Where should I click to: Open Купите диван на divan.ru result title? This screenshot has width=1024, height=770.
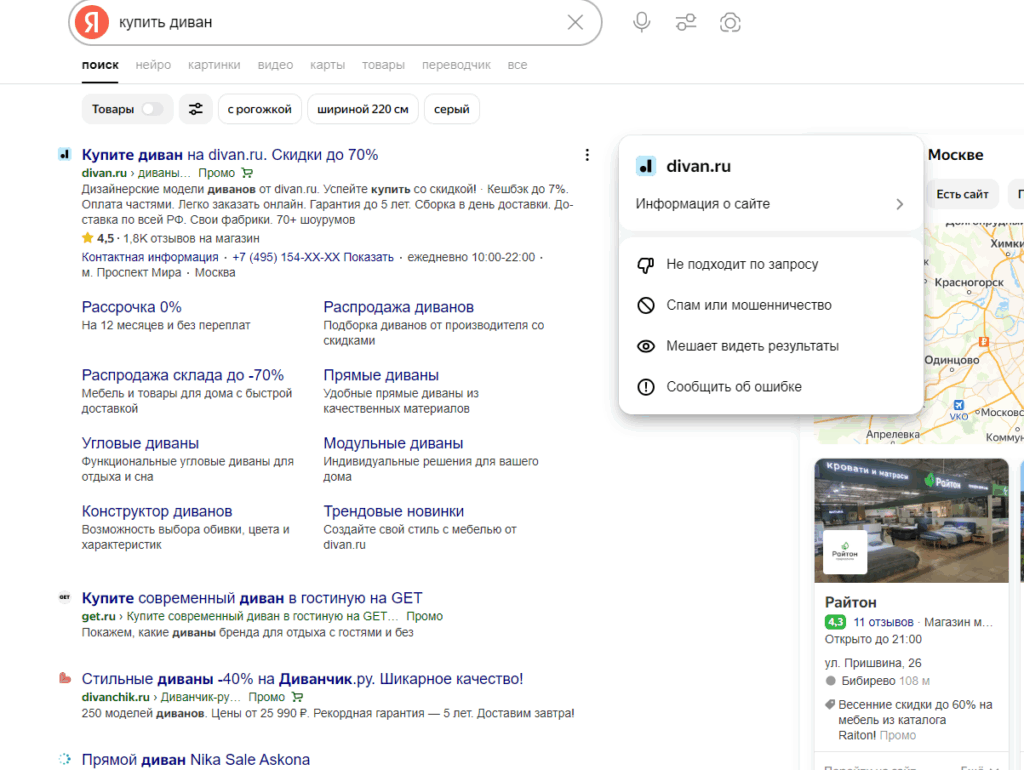coord(230,155)
